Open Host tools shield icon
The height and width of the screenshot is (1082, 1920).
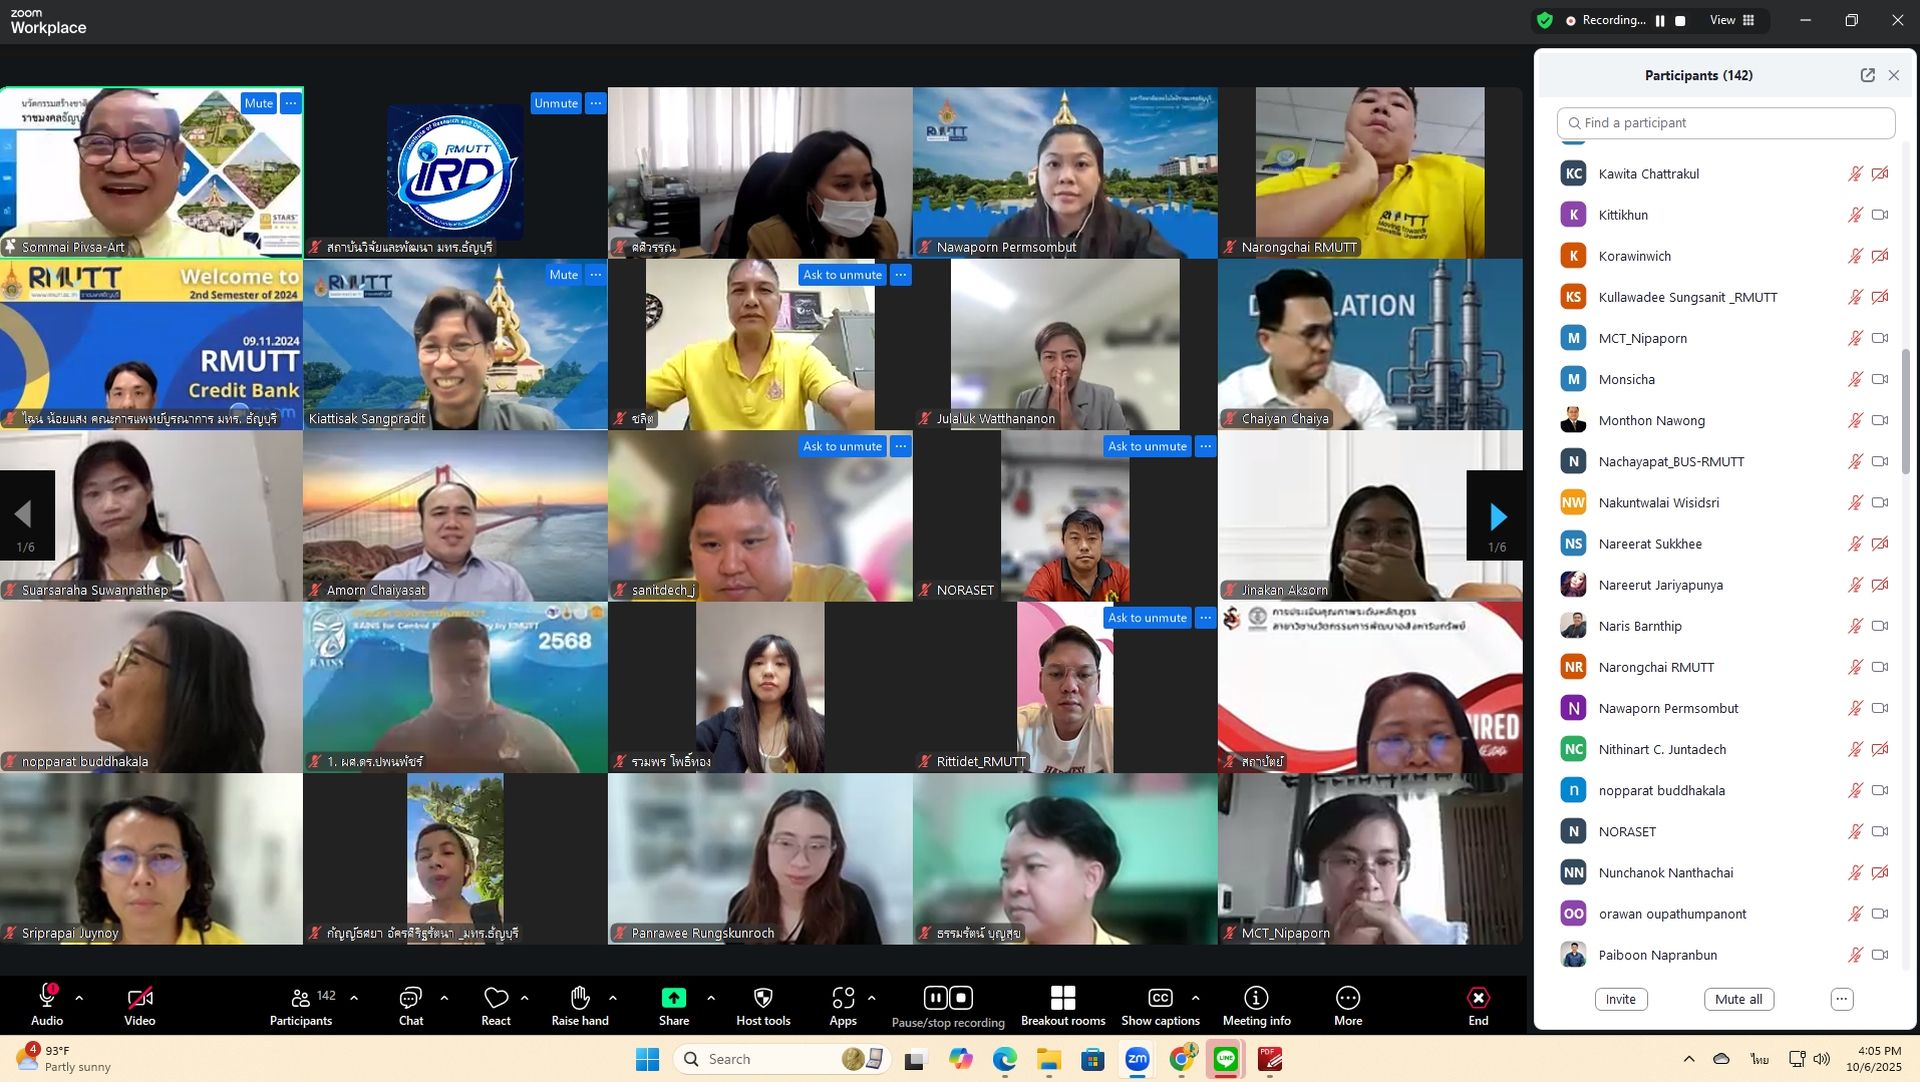pyautogui.click(x=763, y=998)
